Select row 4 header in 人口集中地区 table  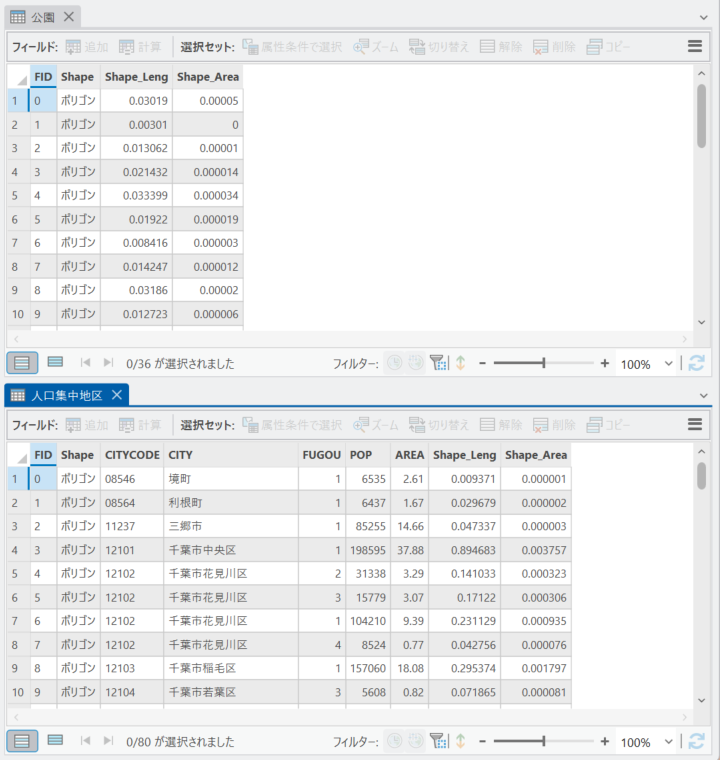tap(15, 550)
